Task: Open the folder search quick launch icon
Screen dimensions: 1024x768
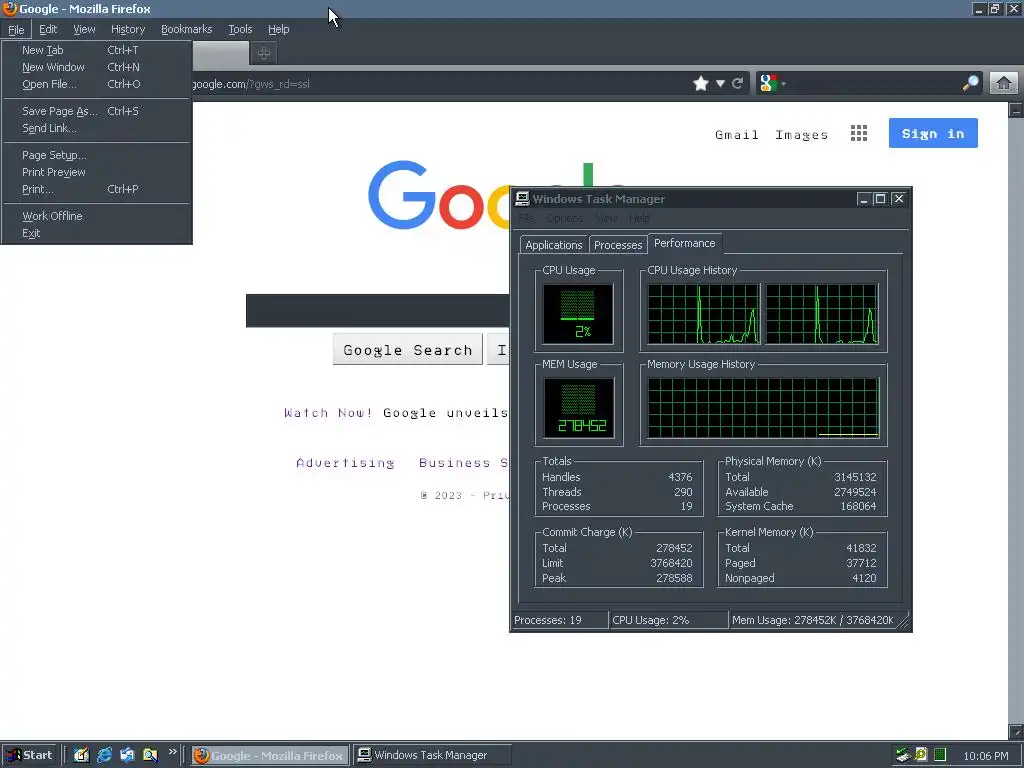Action: (x=150, y=755)
